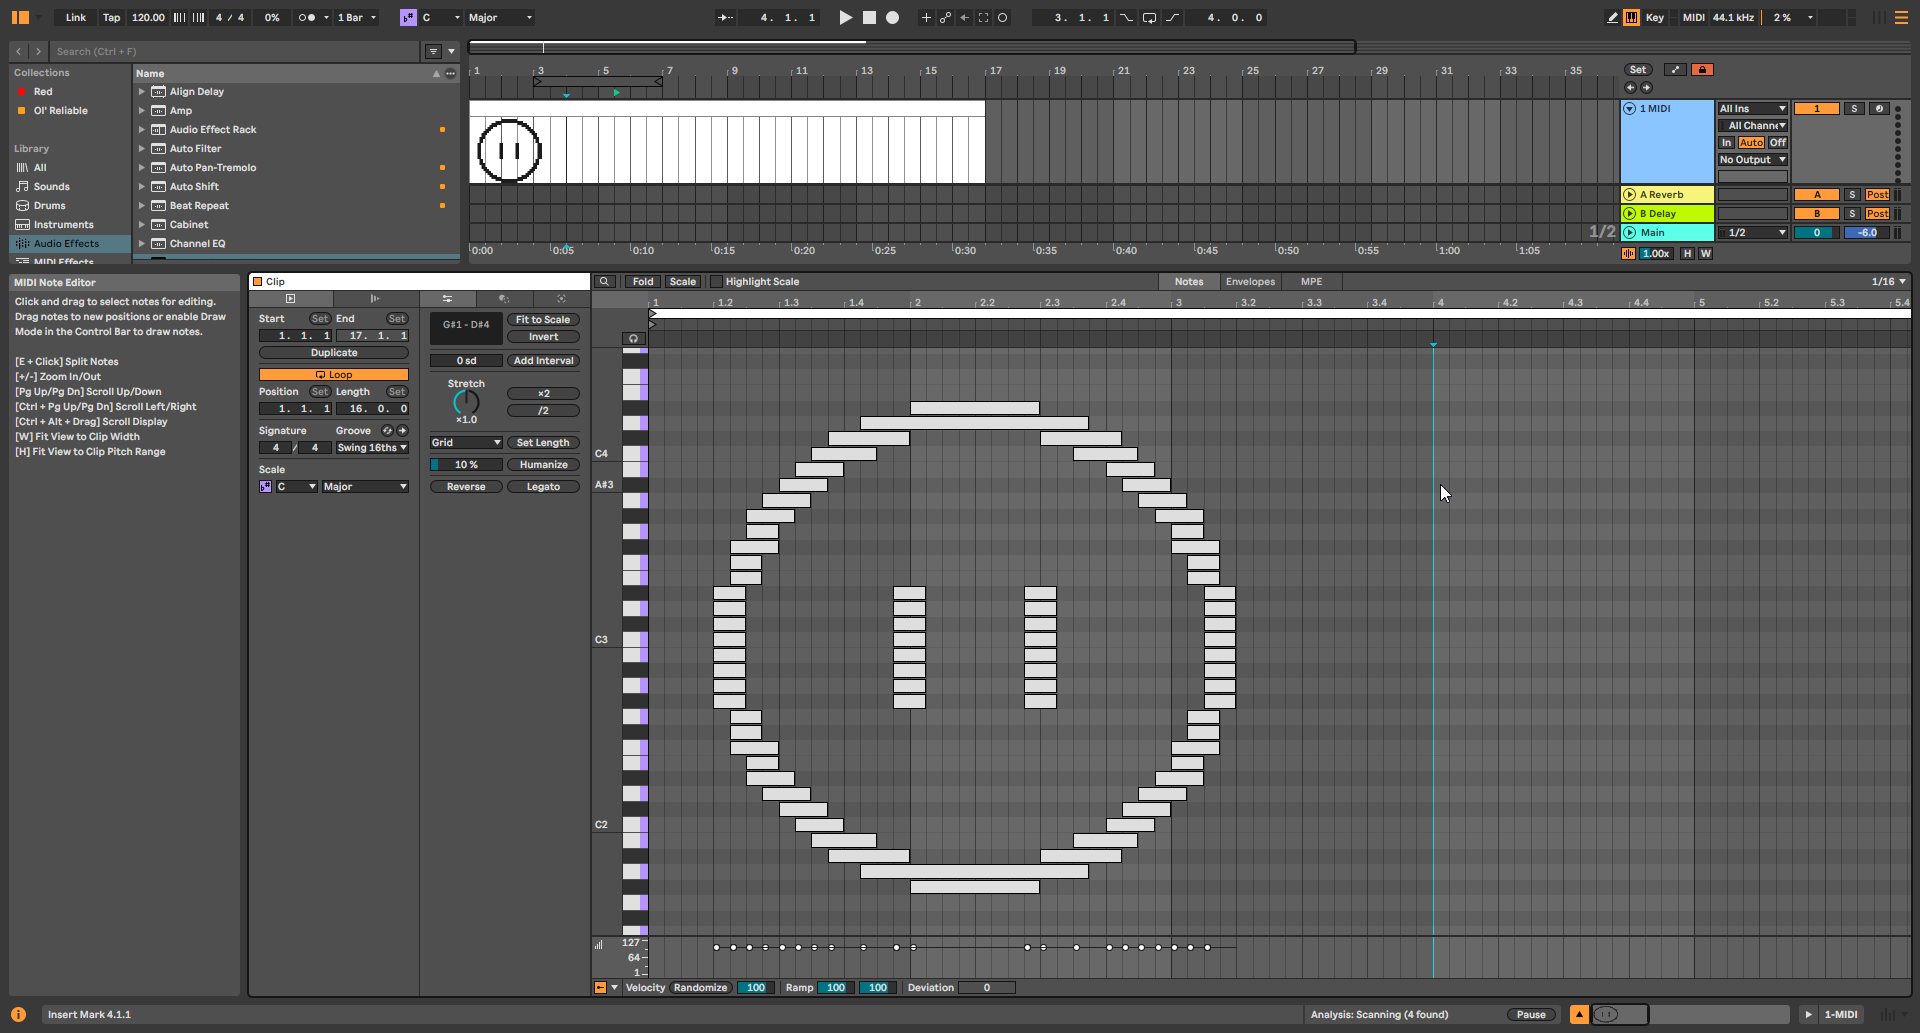1920x1033 pixels.
Task: Switch to the Envelopes tab
Action: pos(1250,282)
